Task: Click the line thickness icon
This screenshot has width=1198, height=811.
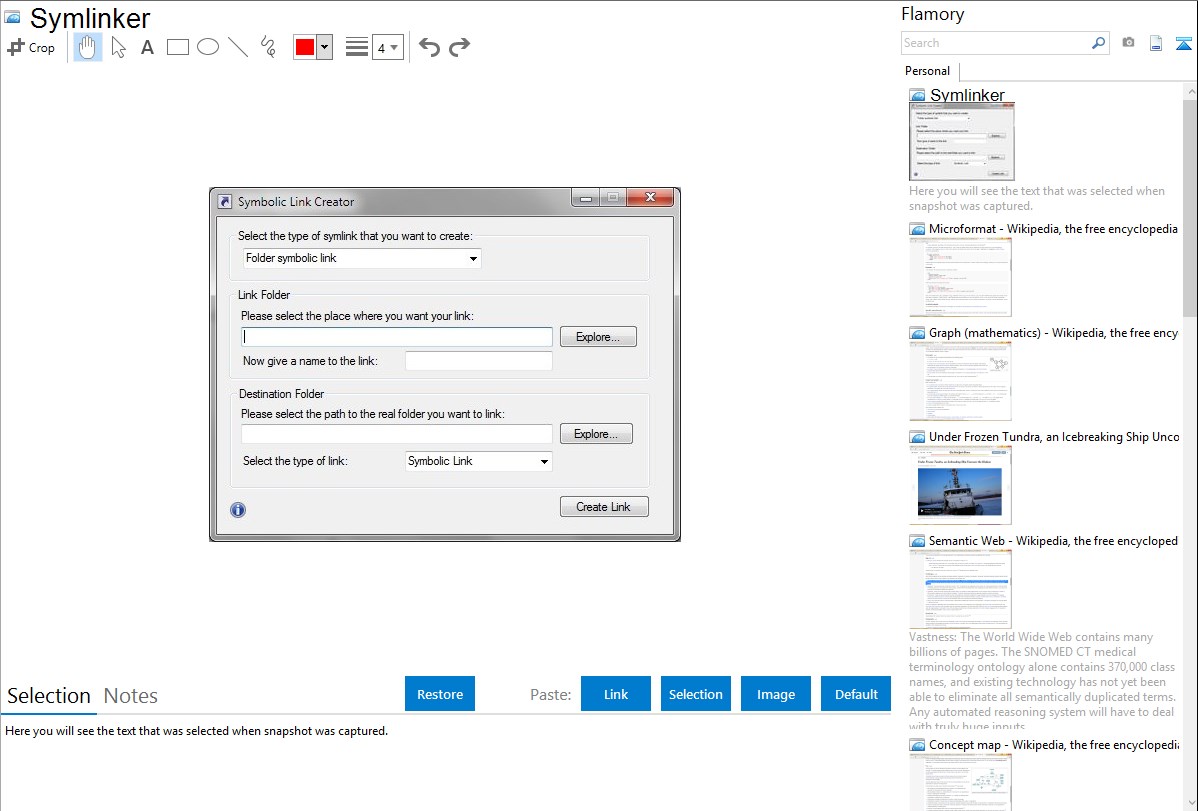Action: (x=356, y=47)
